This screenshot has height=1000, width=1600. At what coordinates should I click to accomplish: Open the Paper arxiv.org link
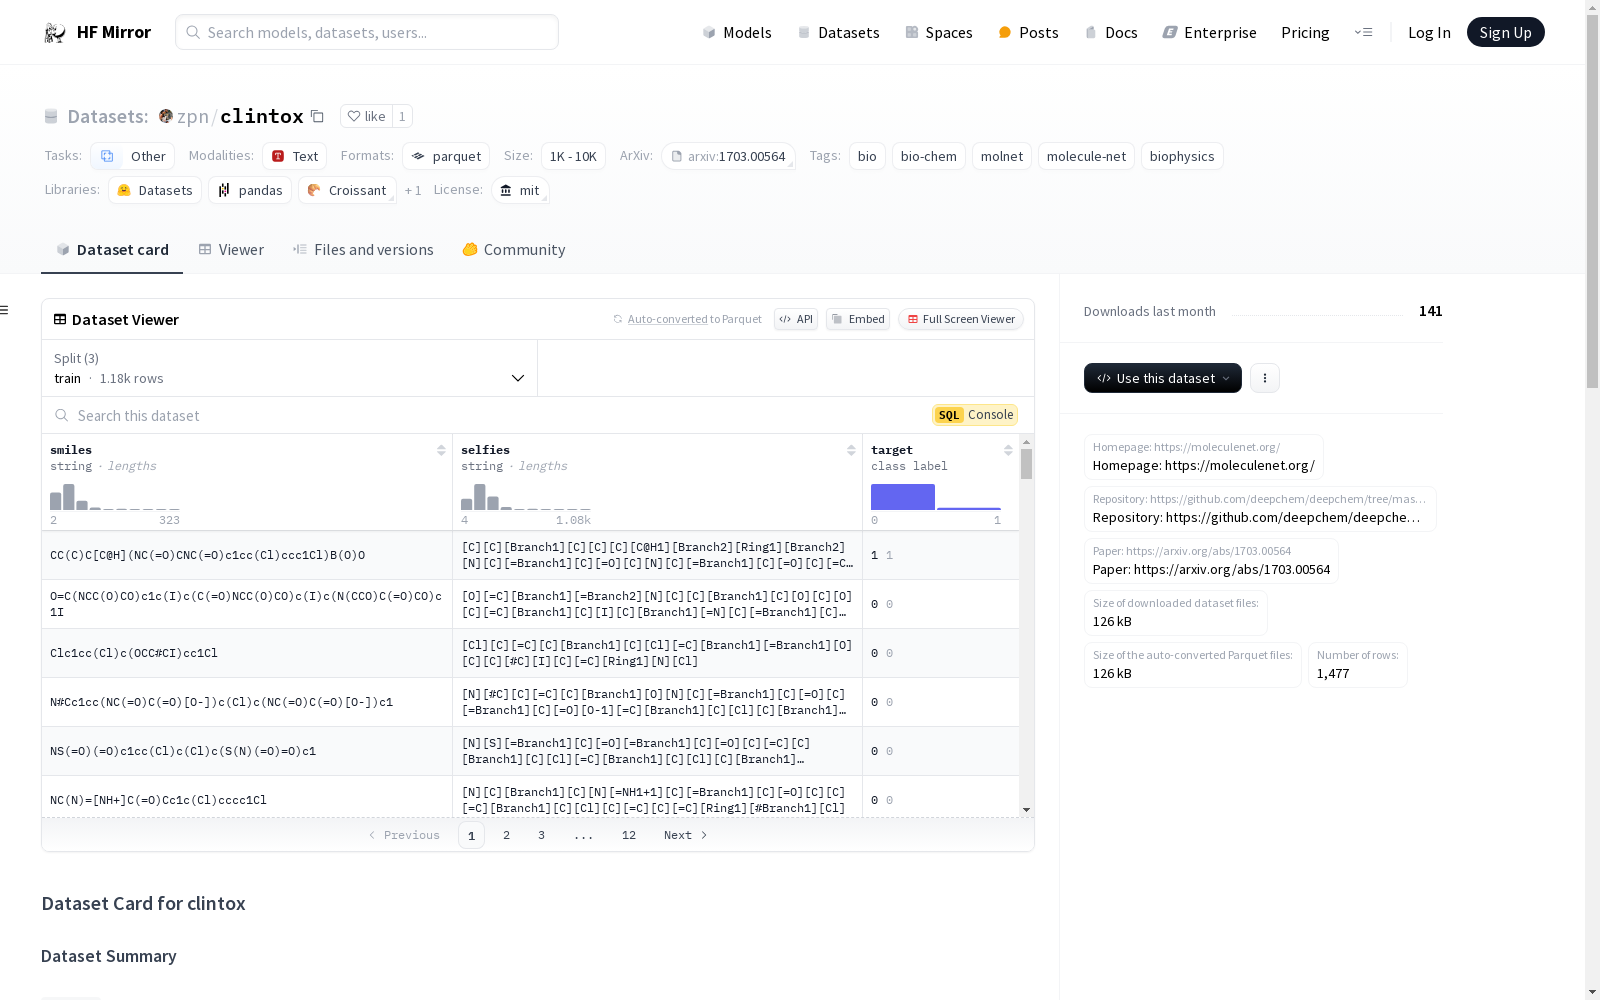(1211, 561)
